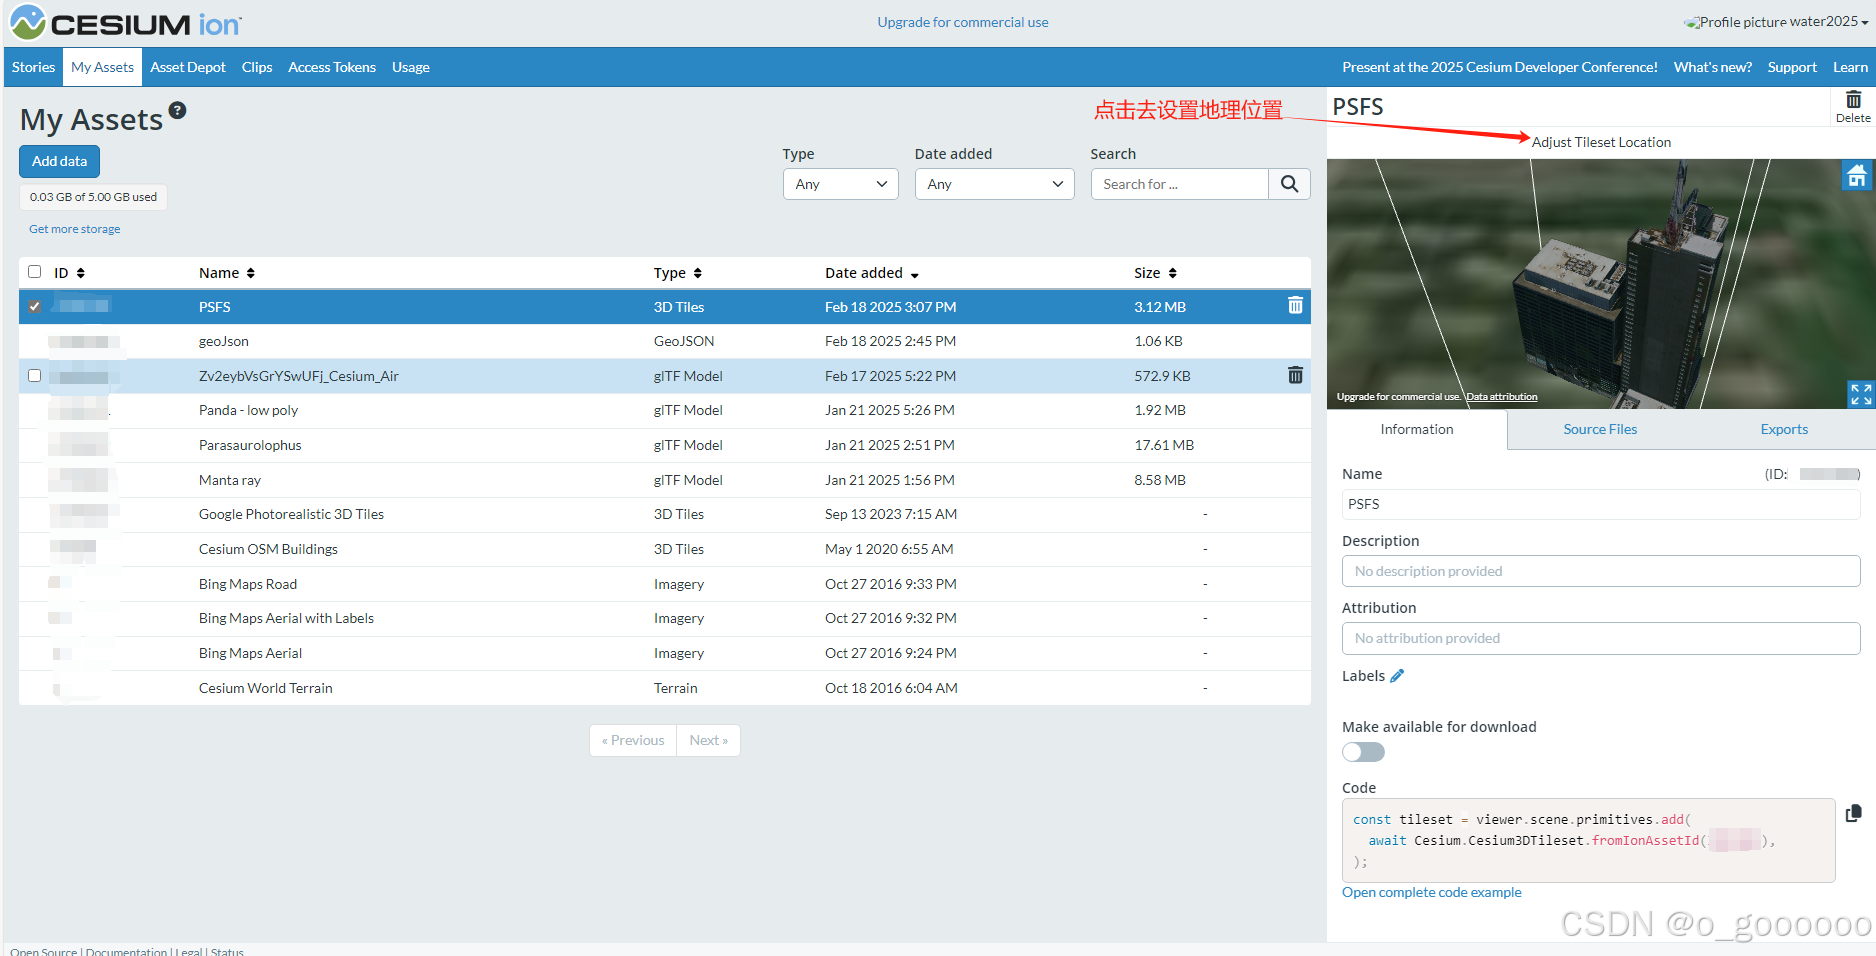Focus the Search for asset field
Screen dimensions: 1876x956
(1179, 184)
